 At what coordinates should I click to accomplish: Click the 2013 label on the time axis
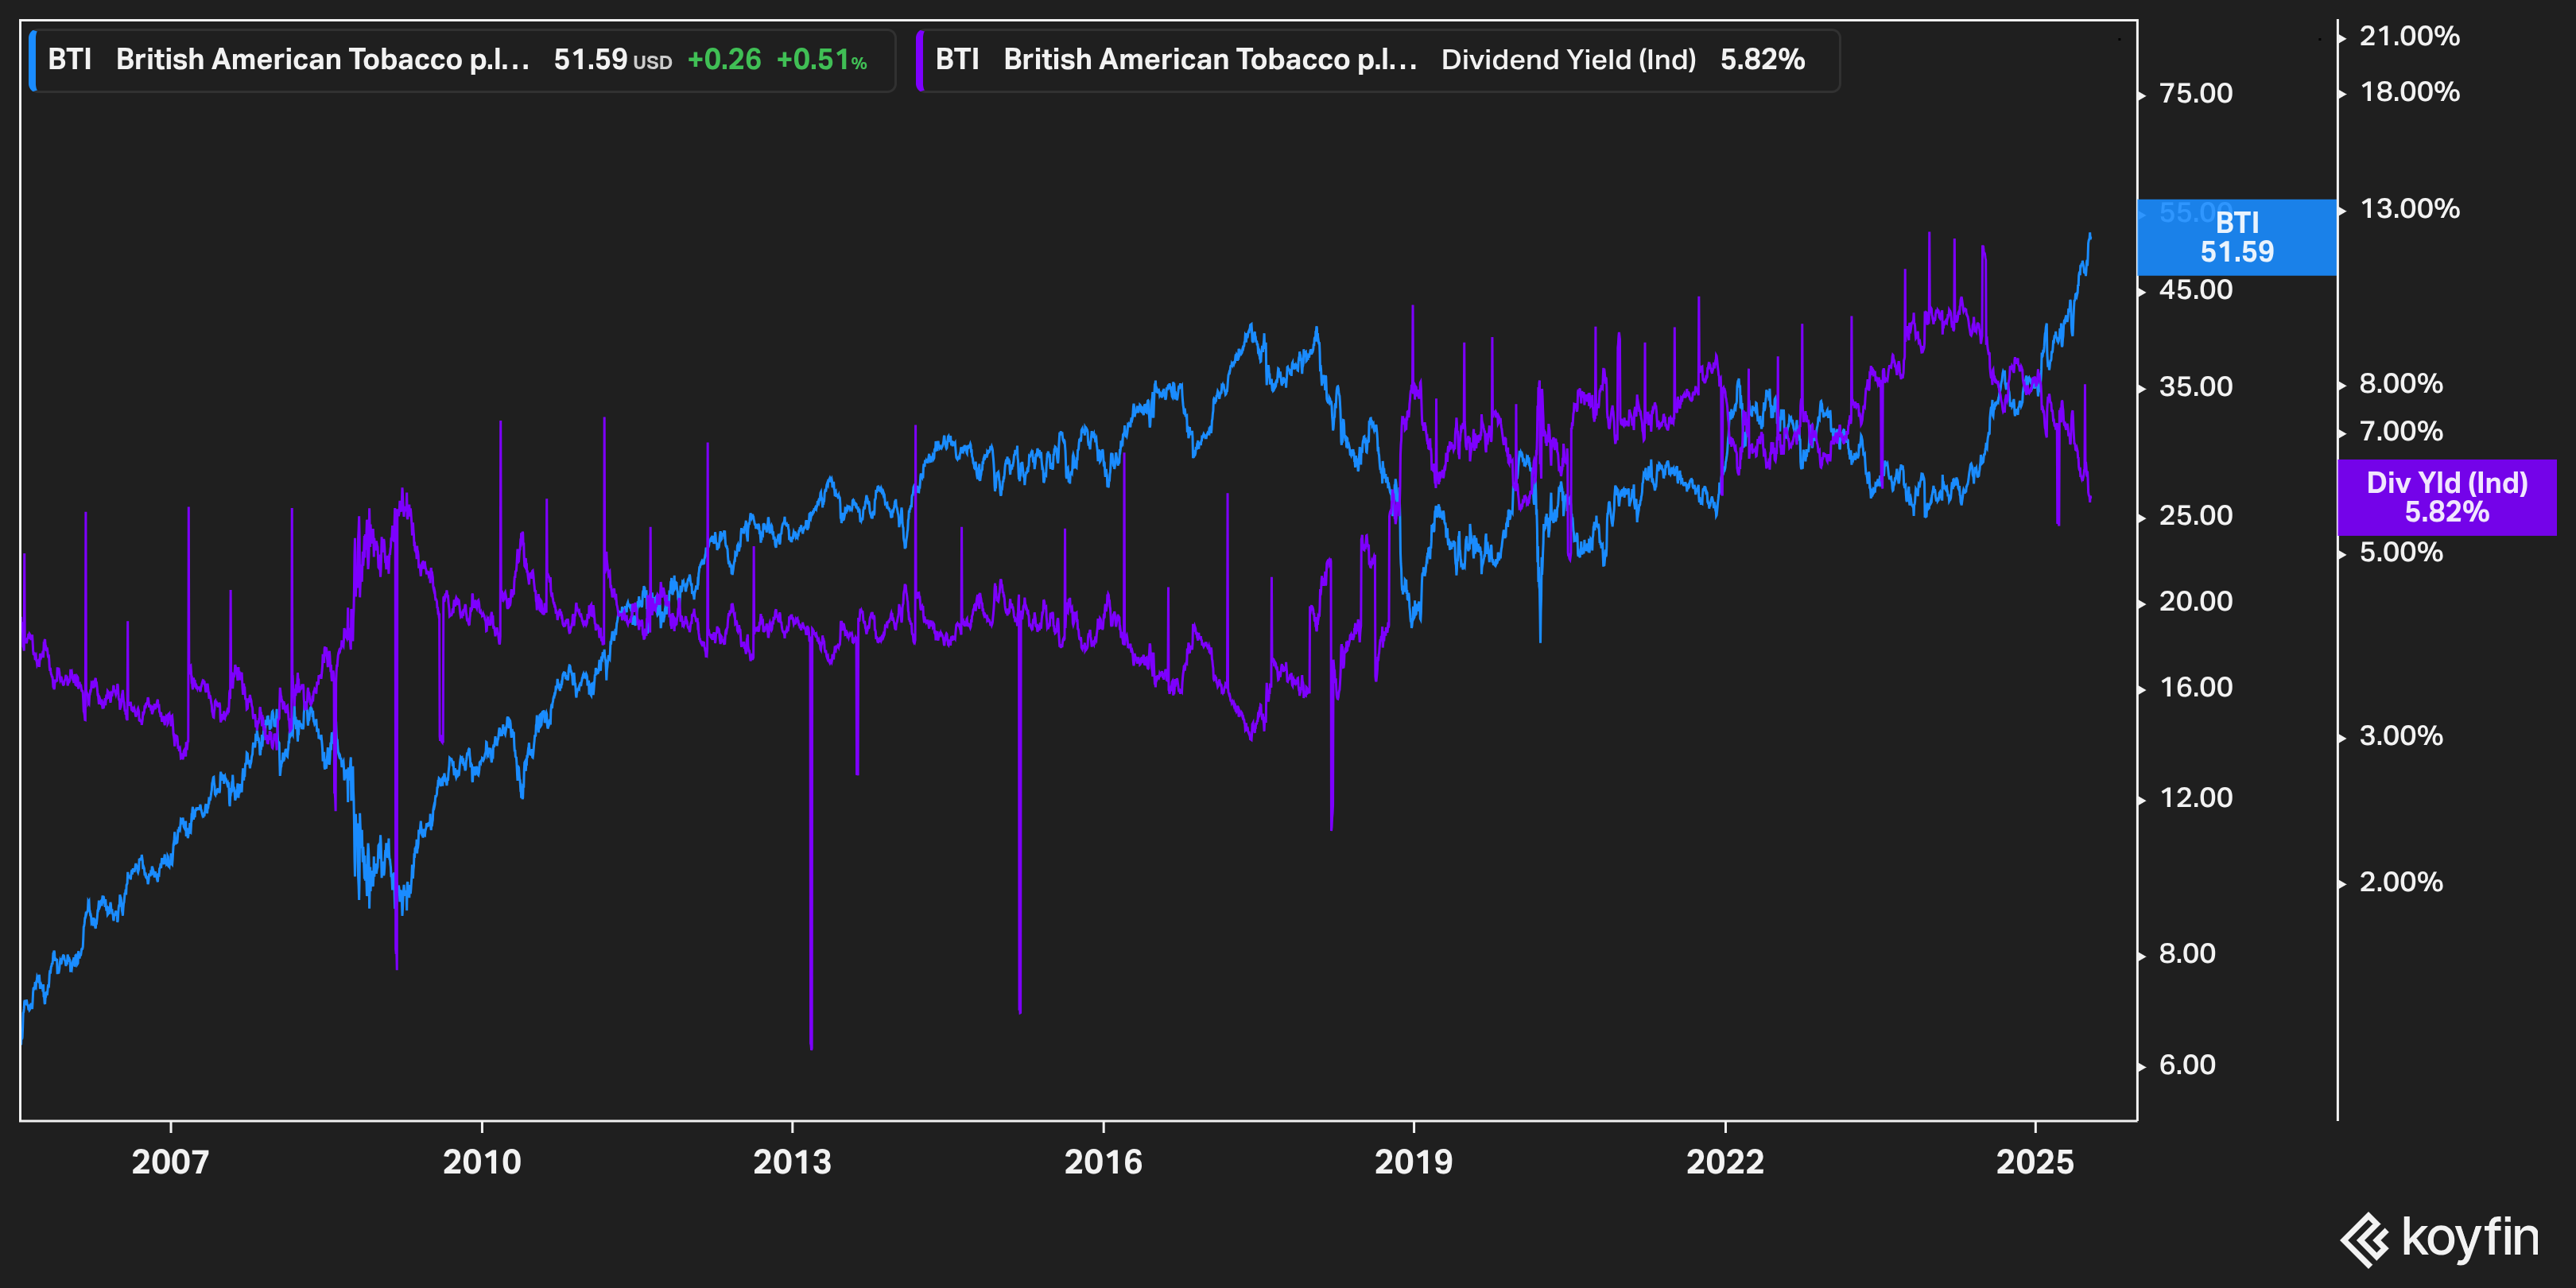[792, 1162]
